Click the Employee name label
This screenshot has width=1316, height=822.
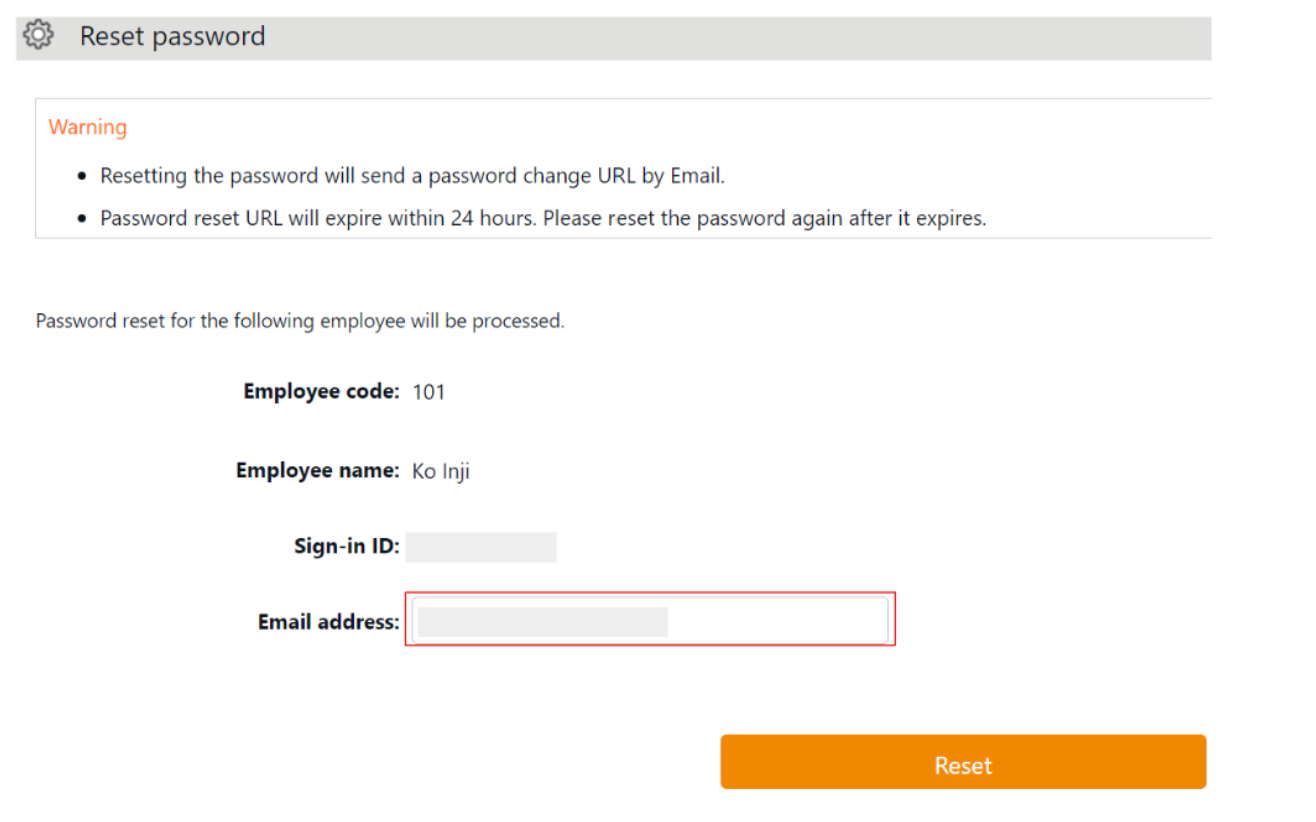pos(317,470)
